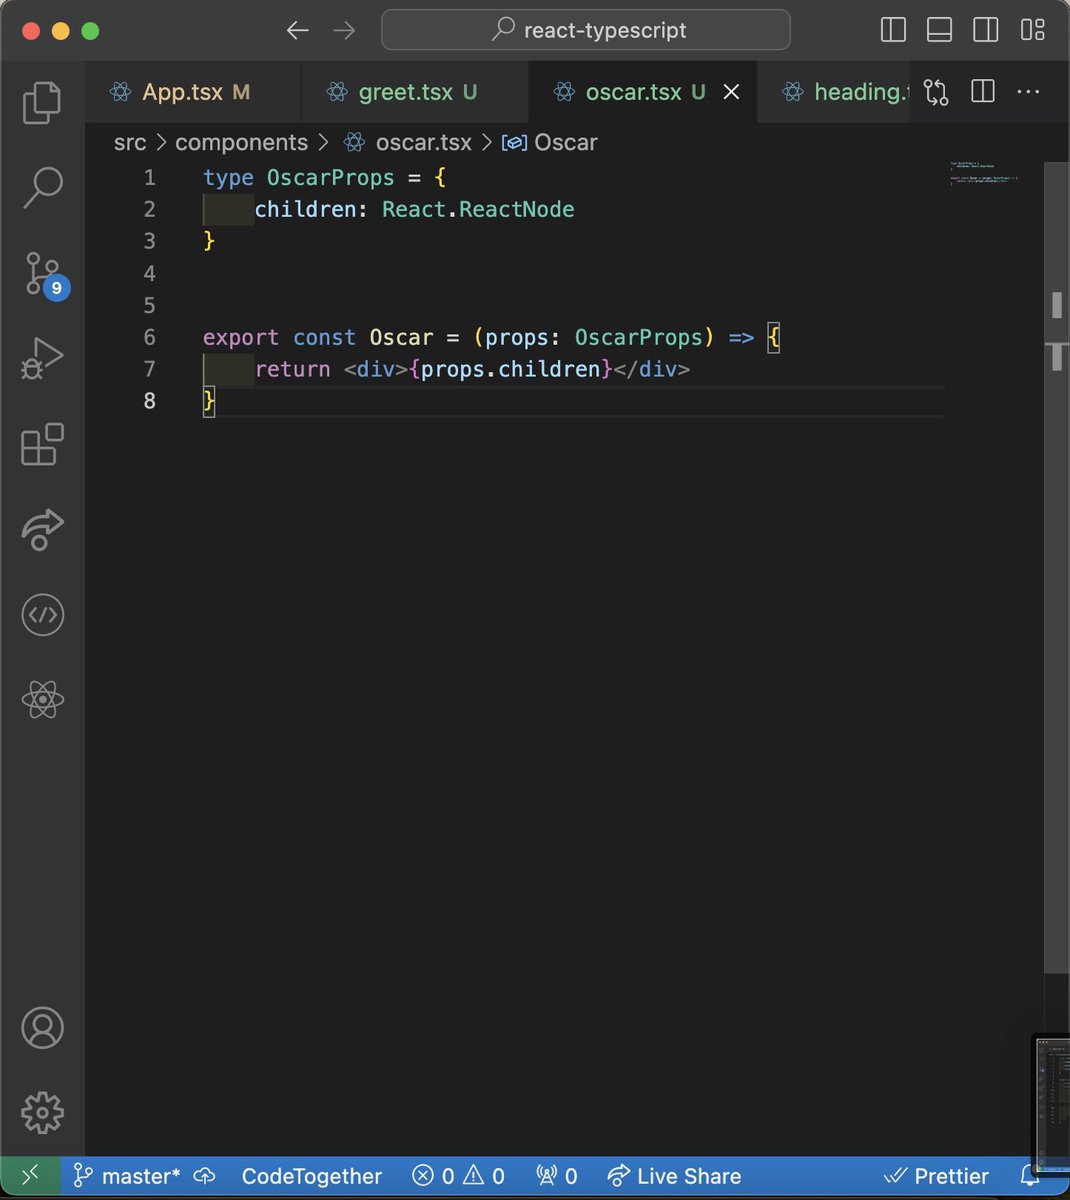1070x1200 pixels.
Task: Open the Manage gear icon
Action: (42, 1112)
